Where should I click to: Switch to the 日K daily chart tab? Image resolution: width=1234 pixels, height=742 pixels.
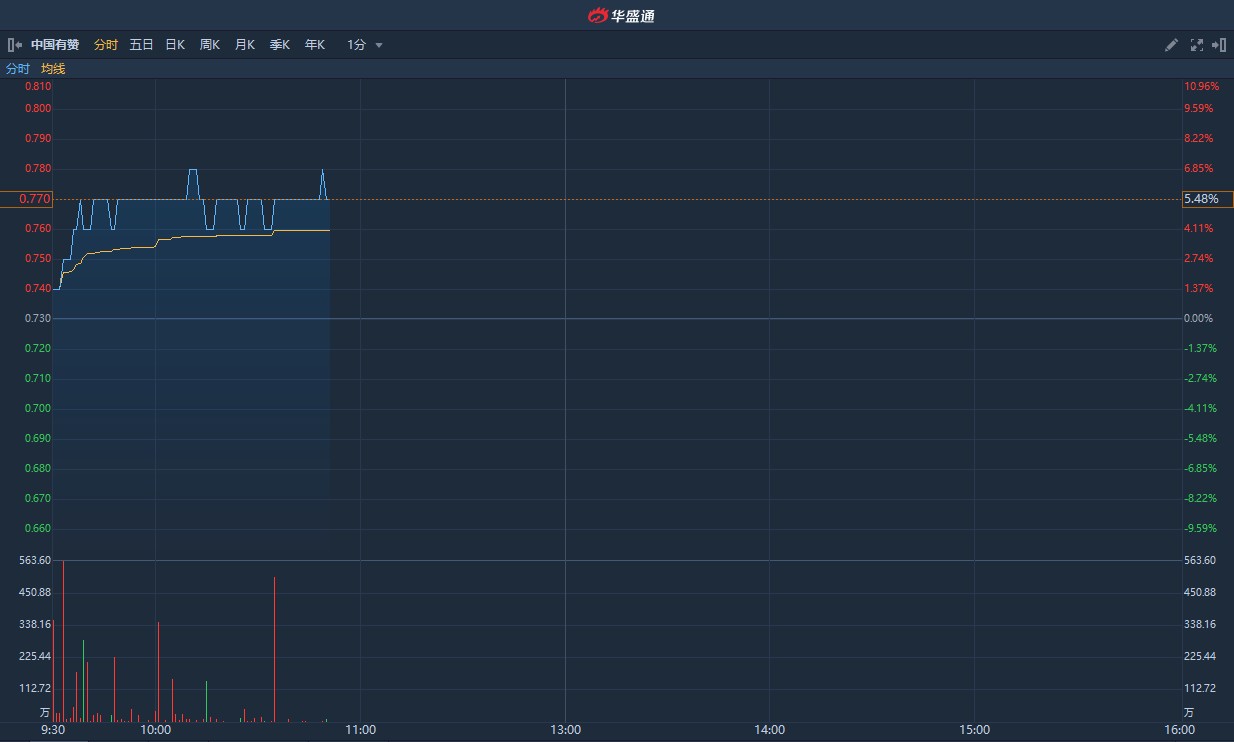tap(174, 45)
